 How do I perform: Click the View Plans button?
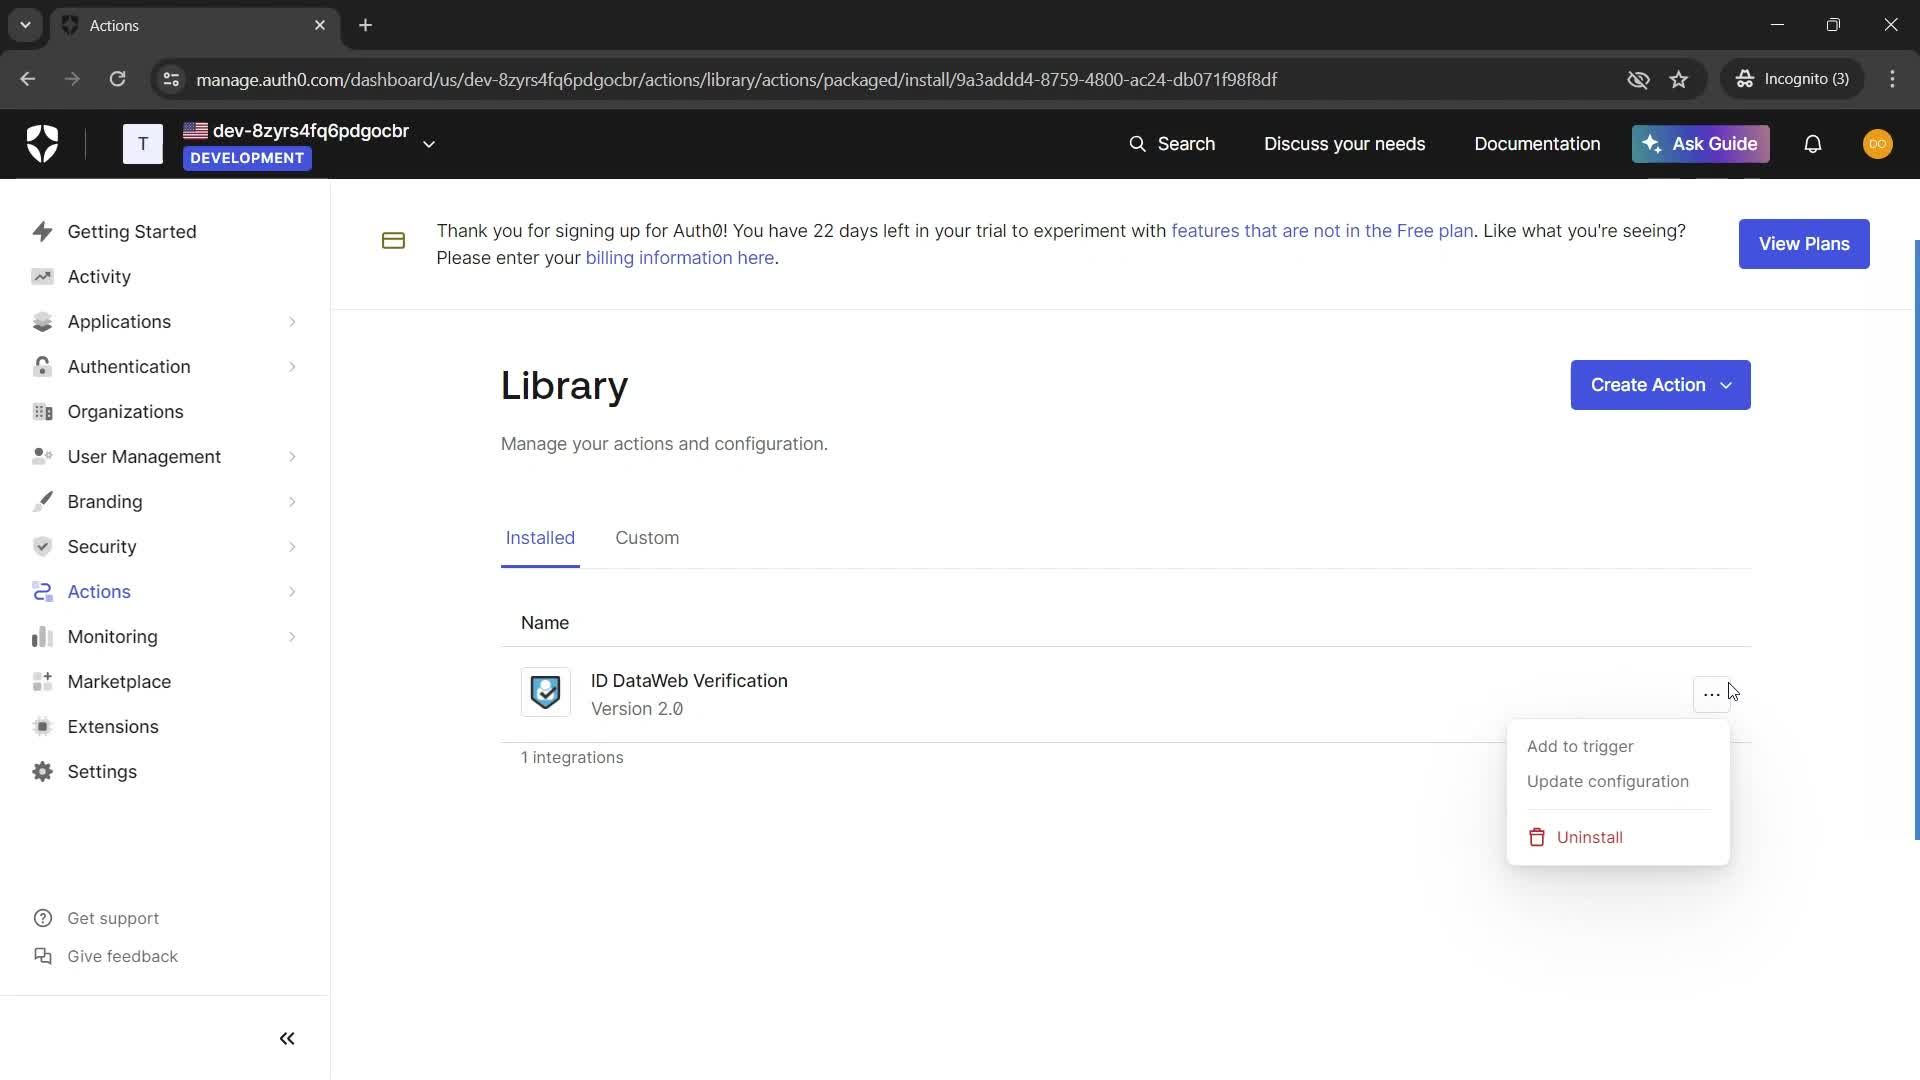click(1804, 244)
